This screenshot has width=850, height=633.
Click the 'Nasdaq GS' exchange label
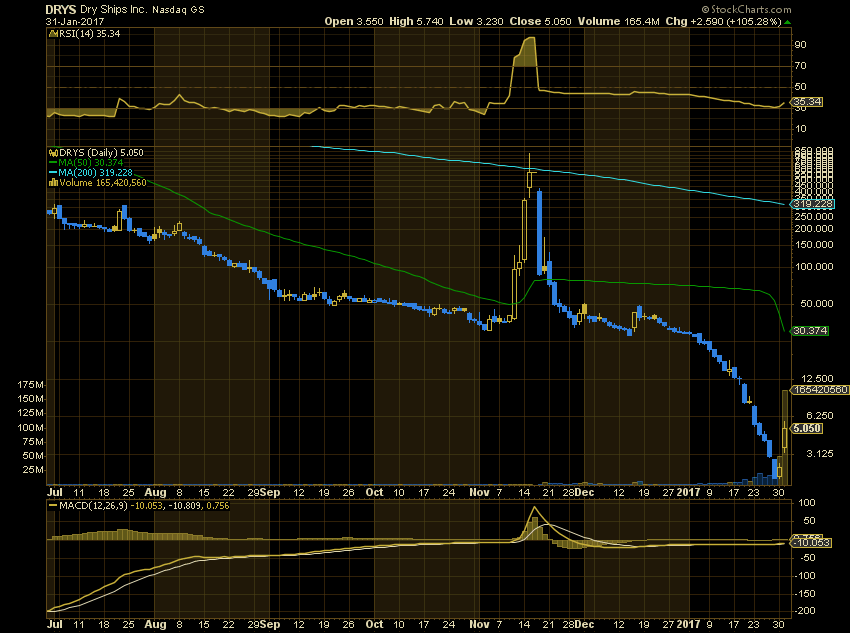178,10
